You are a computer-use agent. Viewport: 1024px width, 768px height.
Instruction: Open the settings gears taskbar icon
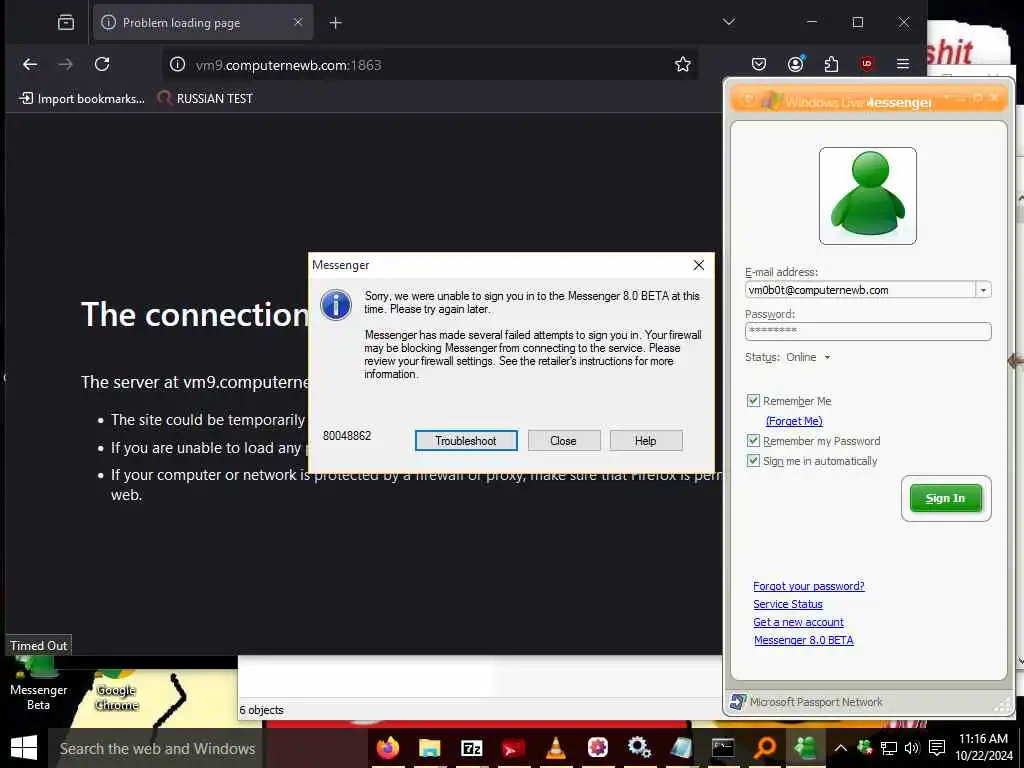639,747
